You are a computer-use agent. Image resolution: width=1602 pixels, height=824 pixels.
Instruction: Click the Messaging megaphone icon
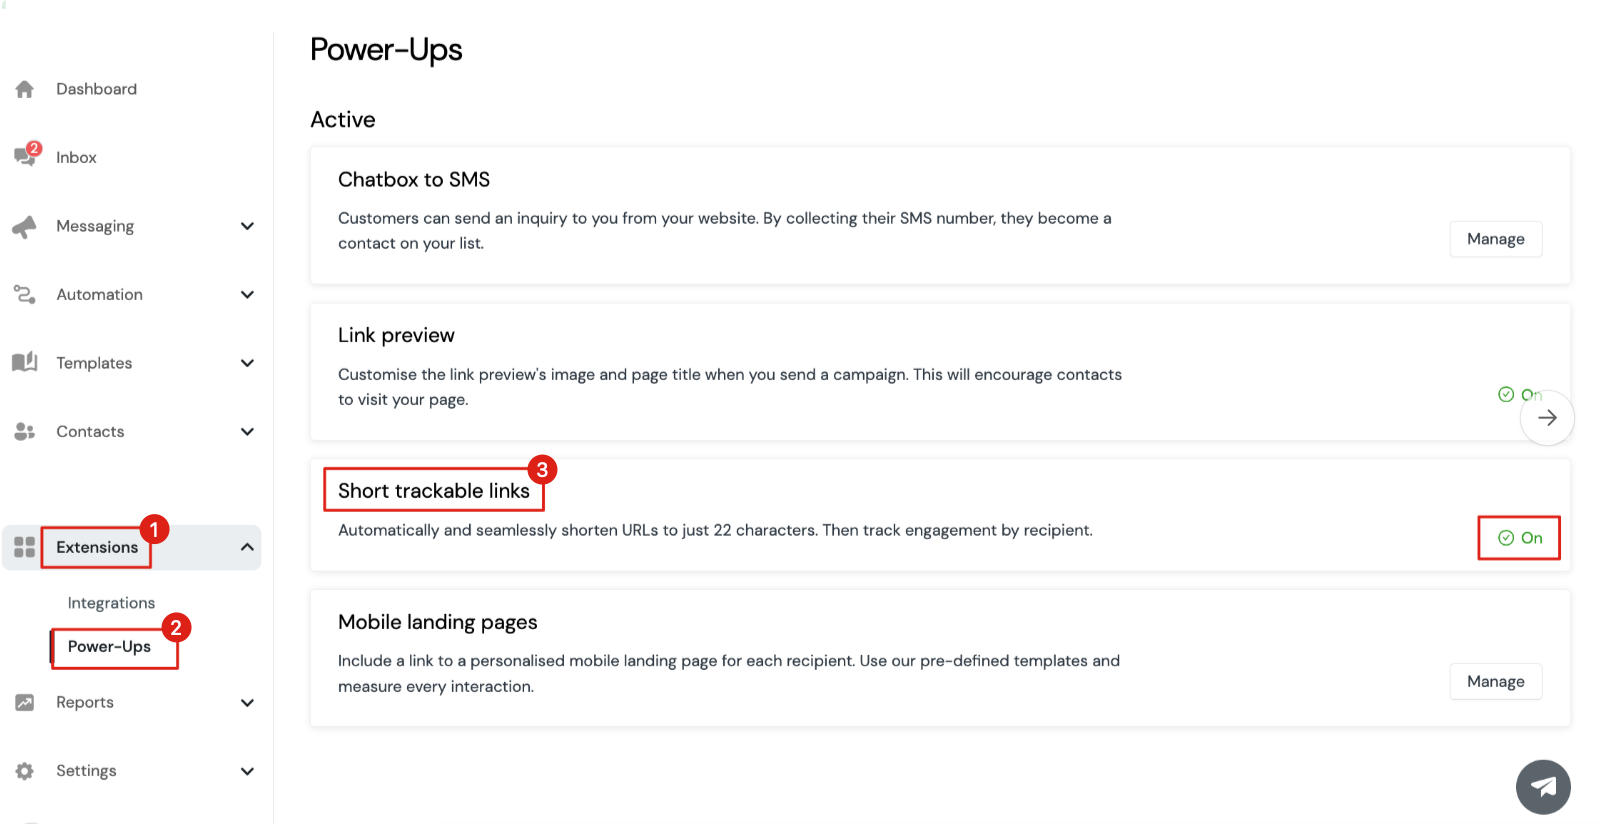[x=24, y=227]
